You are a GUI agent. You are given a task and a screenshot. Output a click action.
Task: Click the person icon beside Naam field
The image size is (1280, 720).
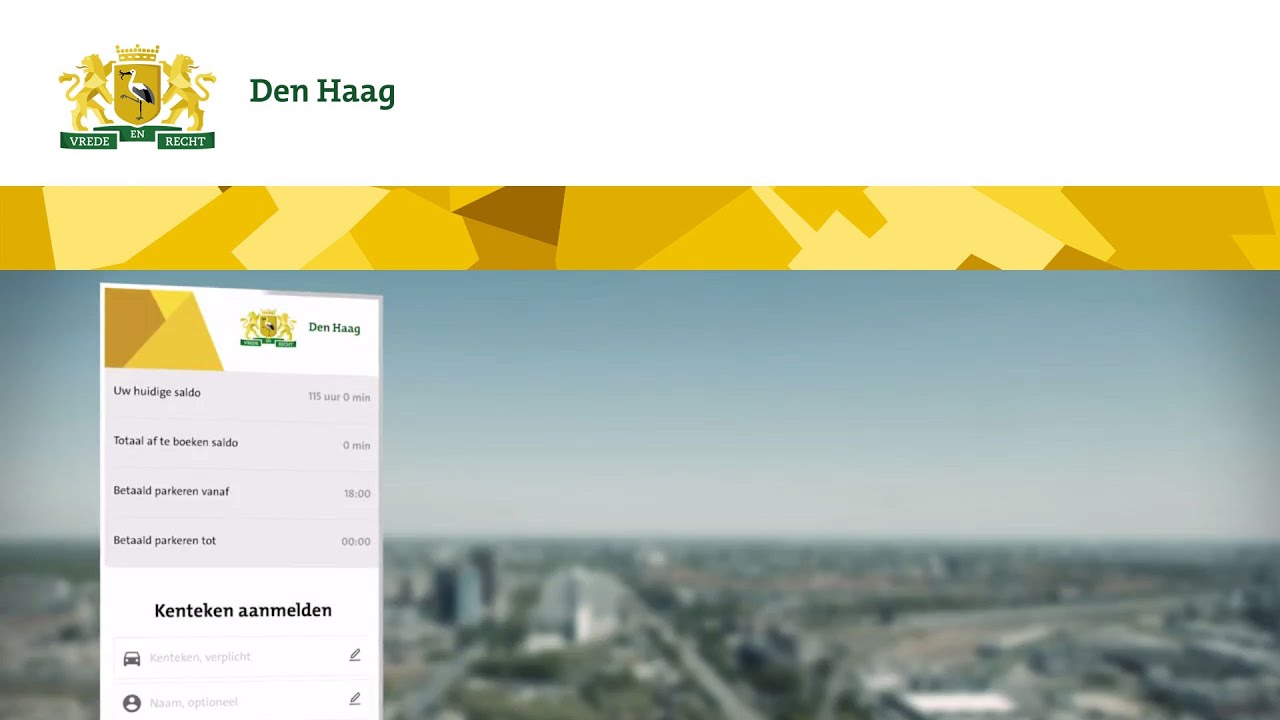(x=131, y=703)
